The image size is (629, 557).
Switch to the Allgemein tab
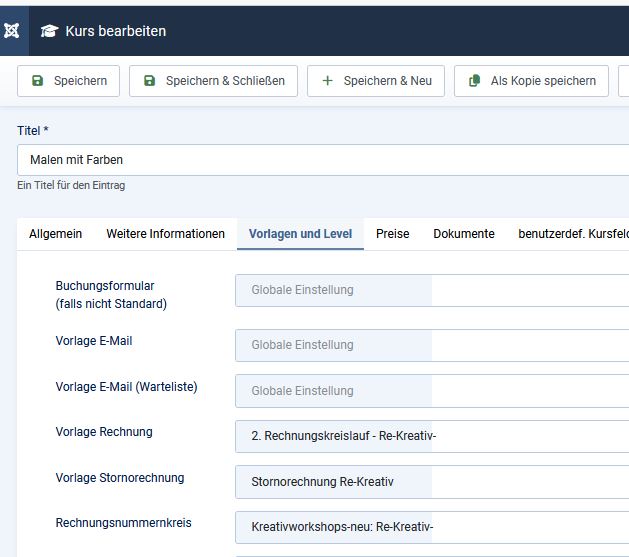55,234
